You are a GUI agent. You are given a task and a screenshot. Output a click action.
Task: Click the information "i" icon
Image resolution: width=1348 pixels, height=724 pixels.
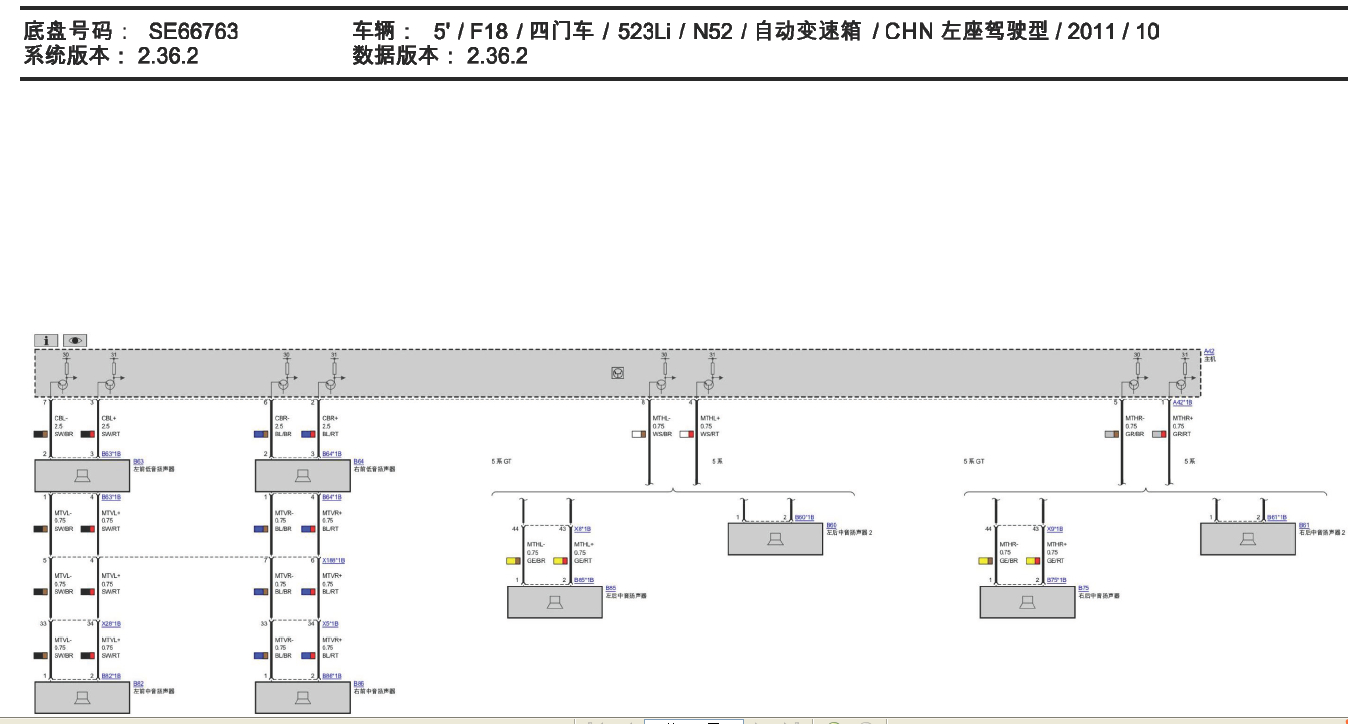coord(46,340)
